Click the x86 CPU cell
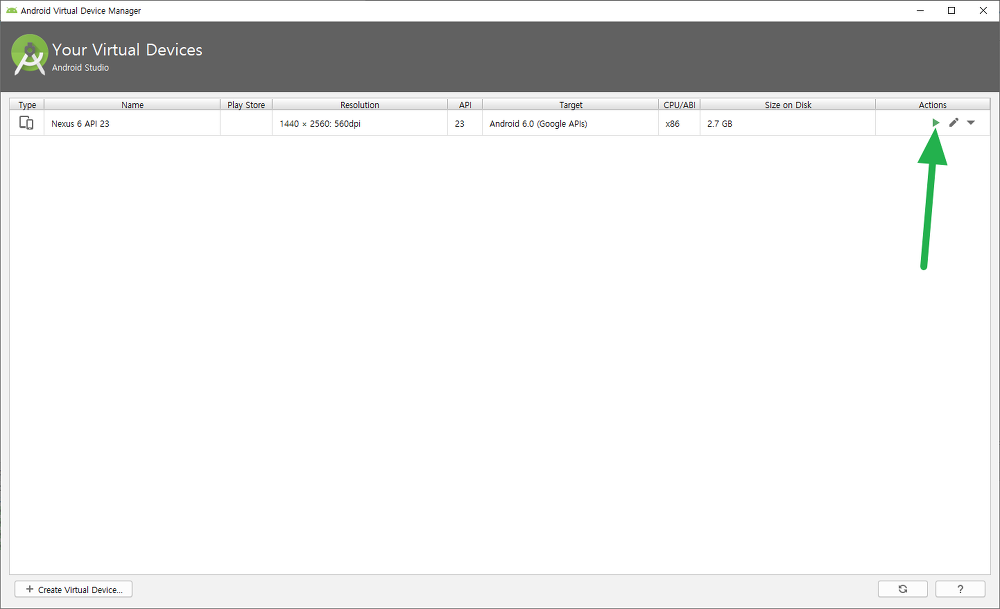 click(679, 123)
